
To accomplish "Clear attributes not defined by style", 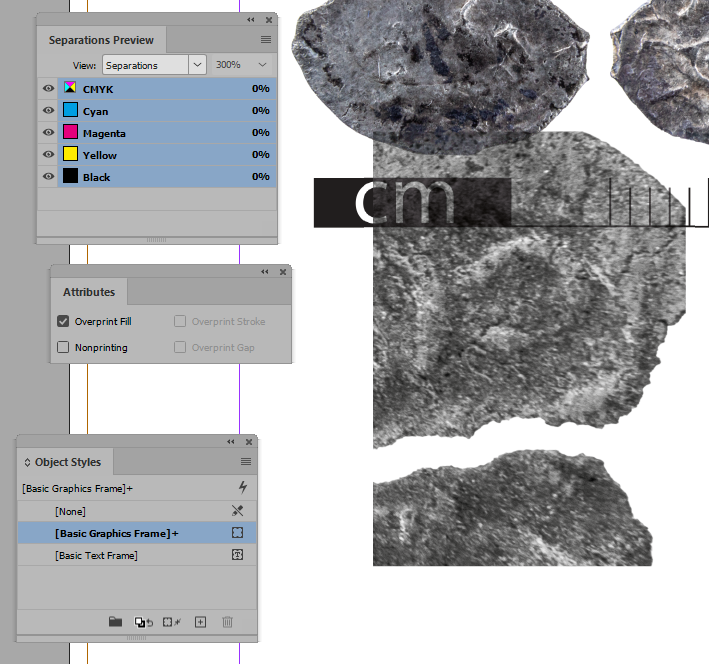I will [x=172, y=622].
